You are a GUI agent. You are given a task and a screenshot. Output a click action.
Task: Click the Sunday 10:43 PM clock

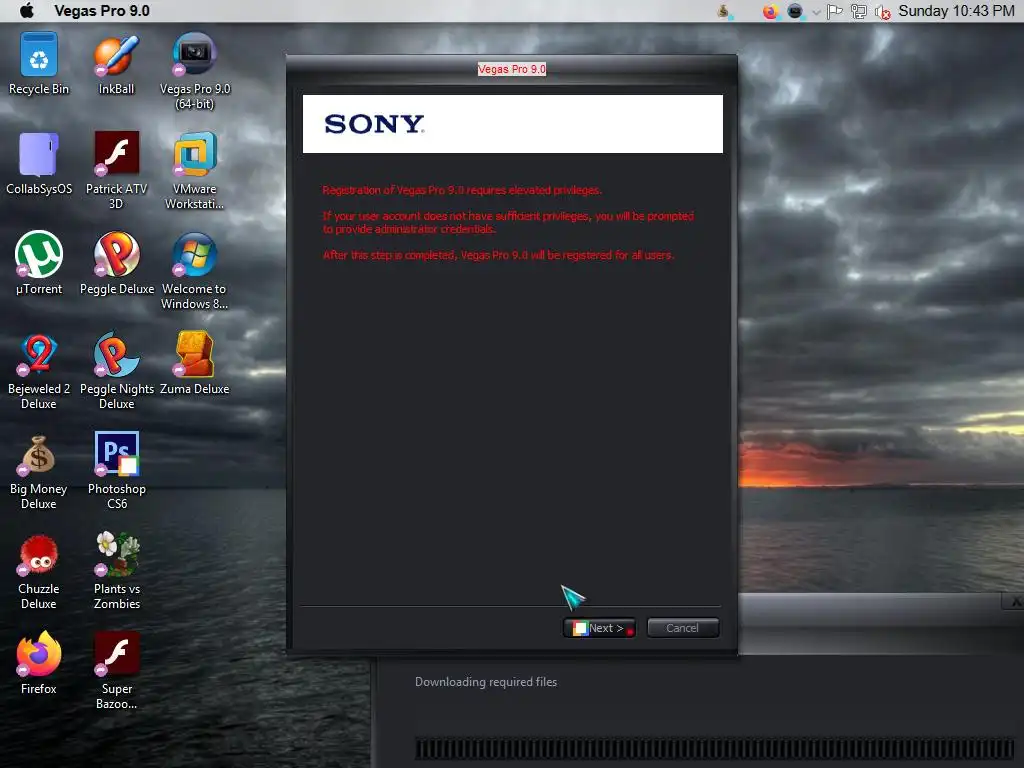click(956, 10)
